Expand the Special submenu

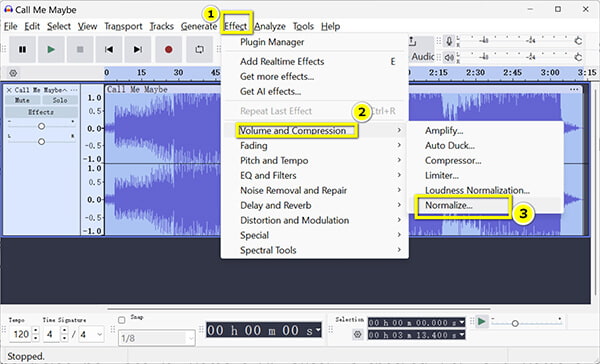pos(315,235)
